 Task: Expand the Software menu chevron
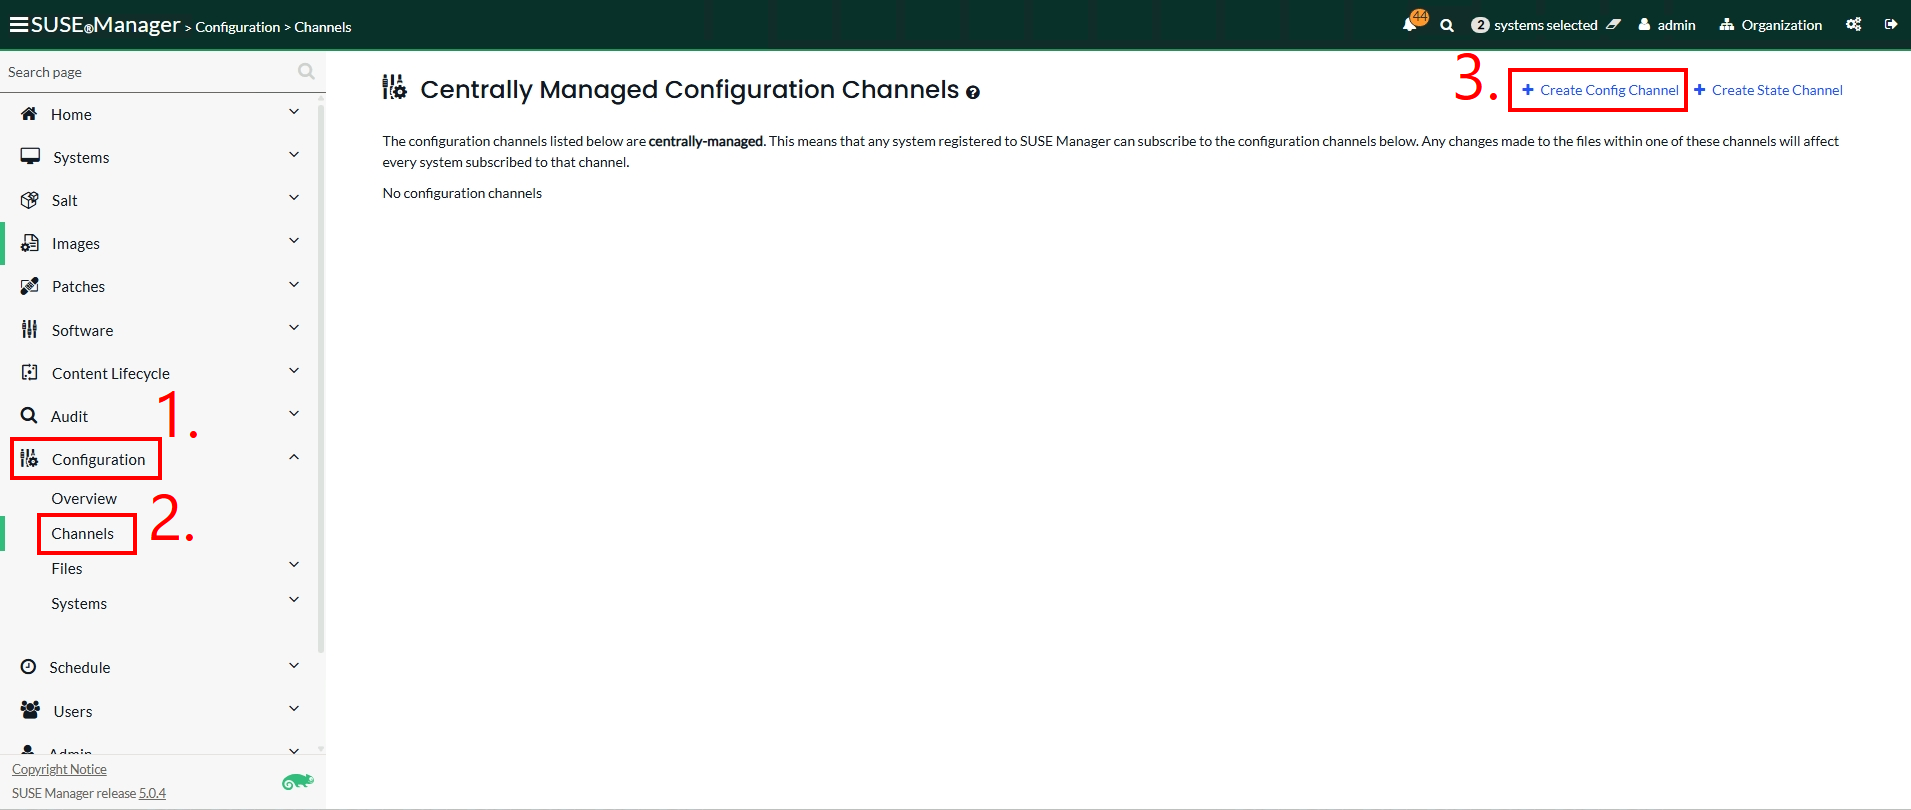(x=294, y=328)
